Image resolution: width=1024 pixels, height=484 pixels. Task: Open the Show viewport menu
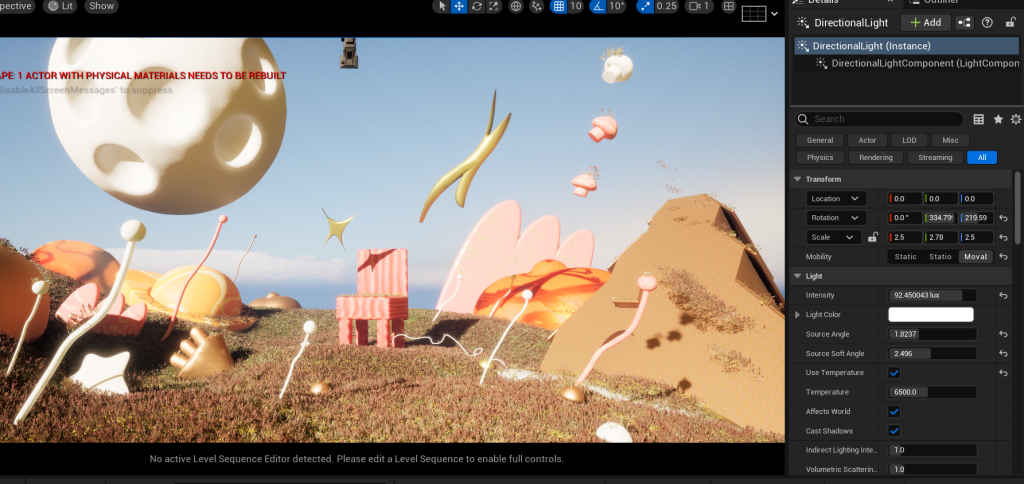101,6
